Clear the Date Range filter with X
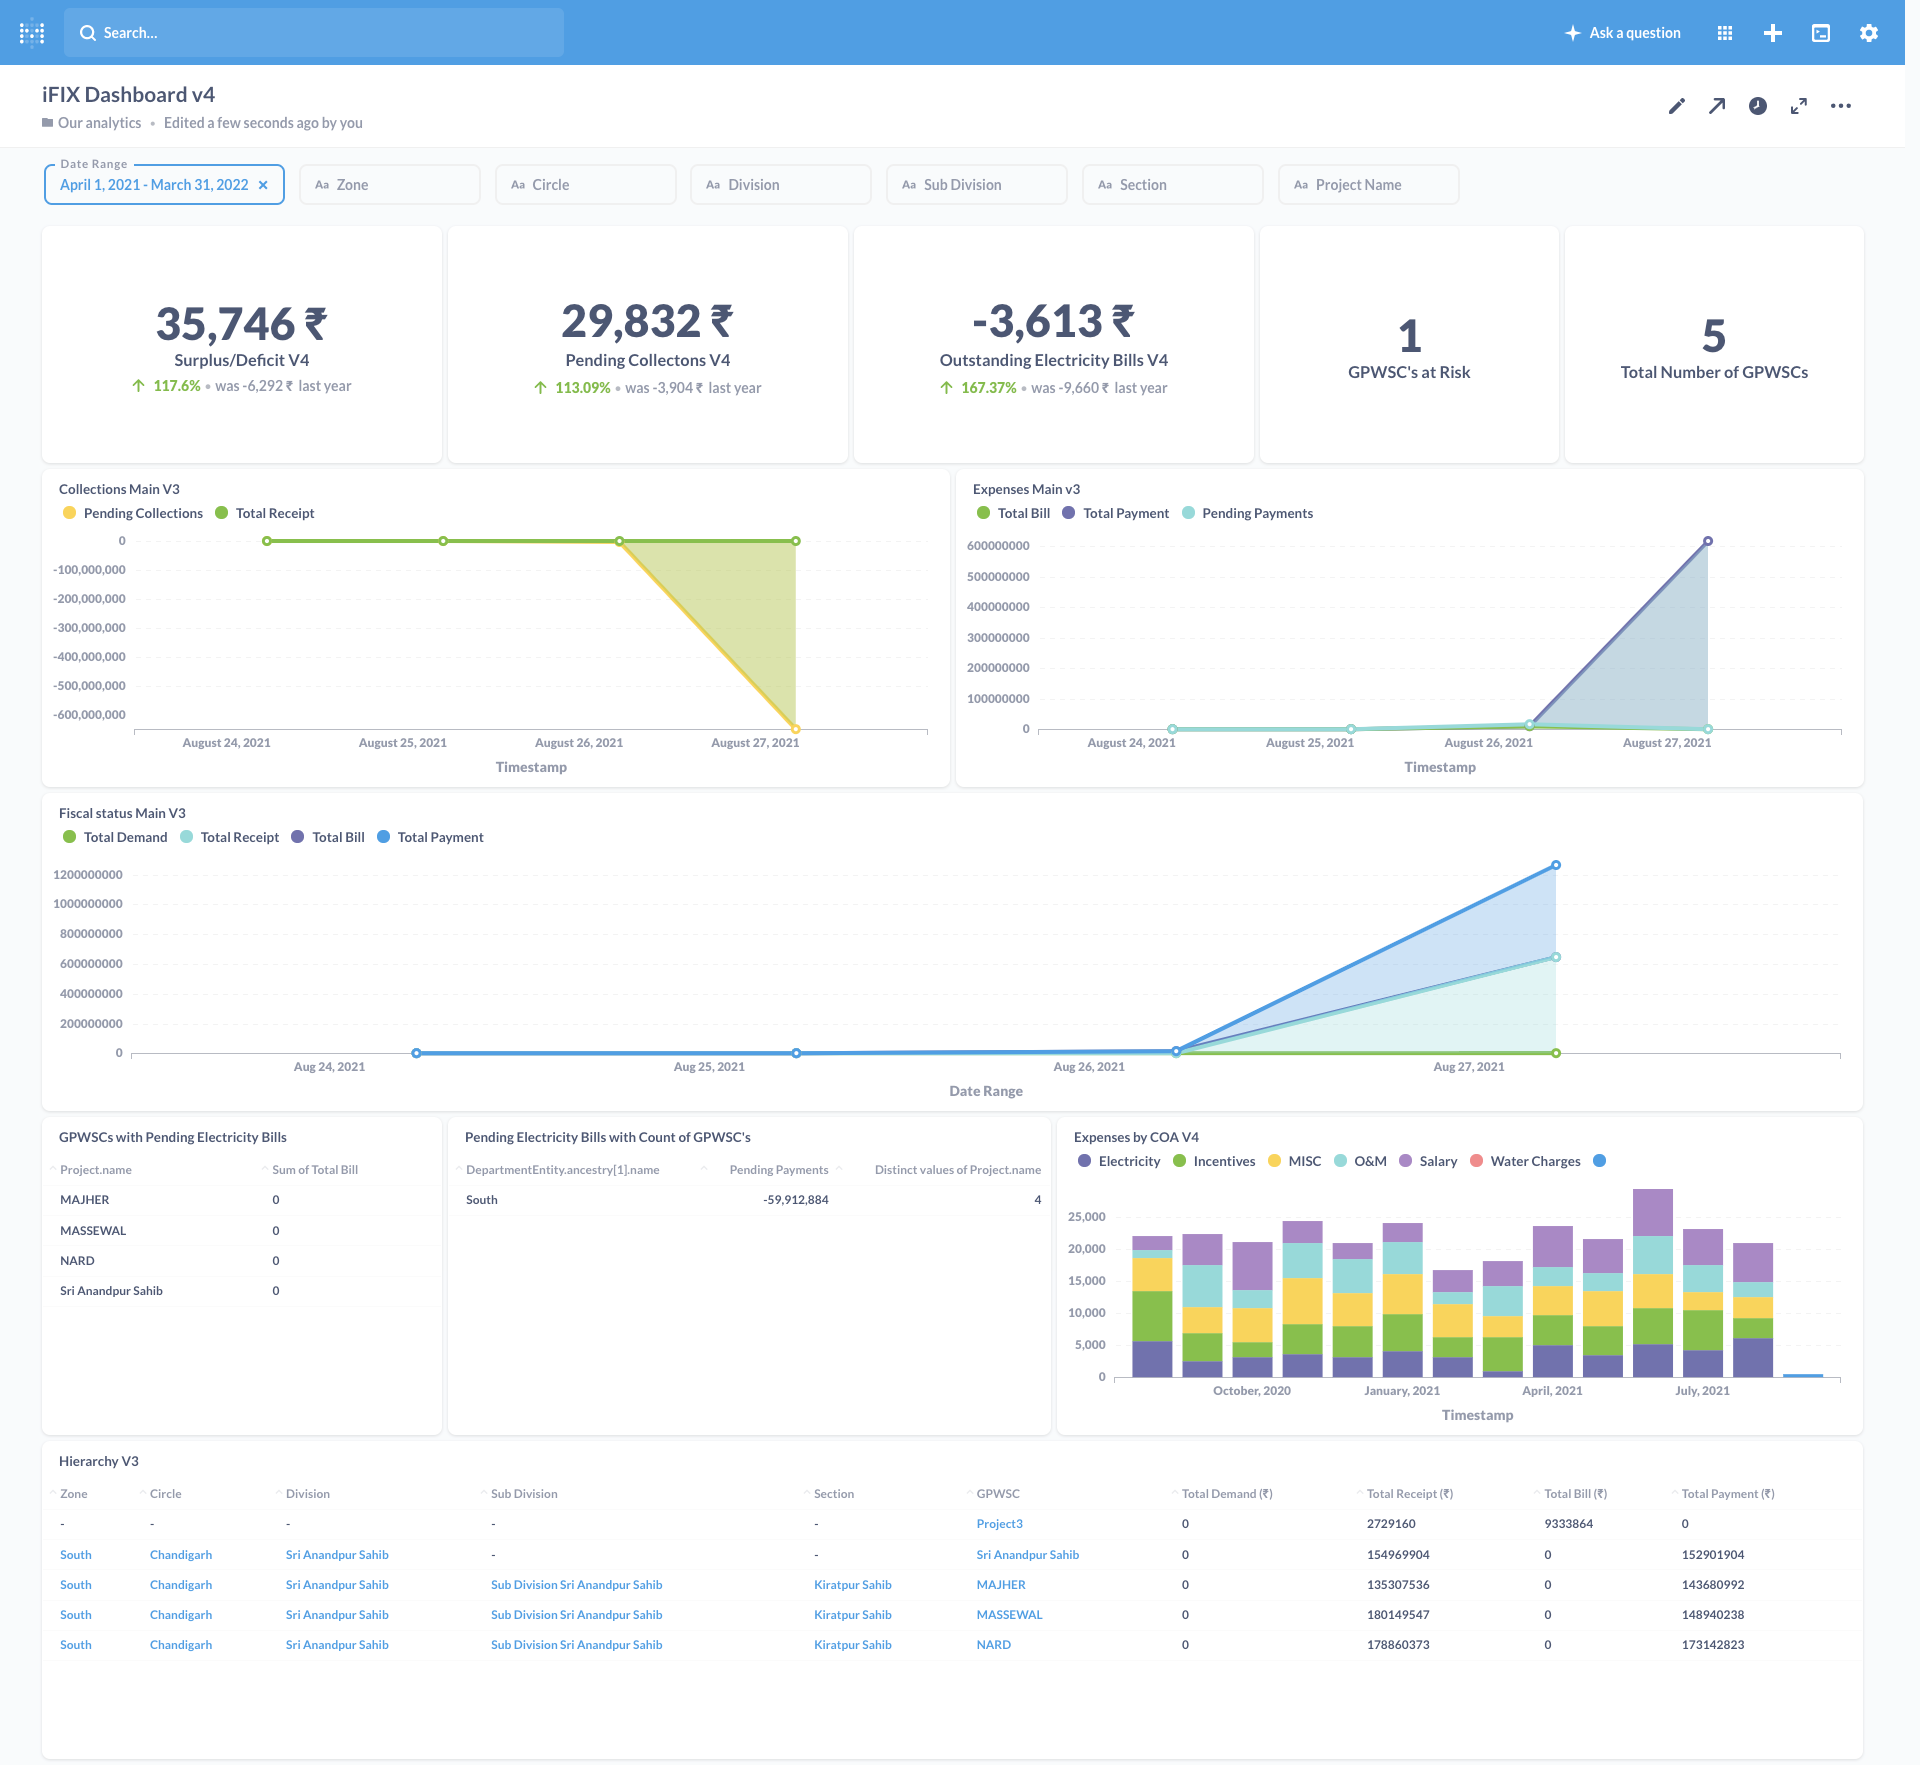This screenshot has width=1920, height=1765. (263, 185)
